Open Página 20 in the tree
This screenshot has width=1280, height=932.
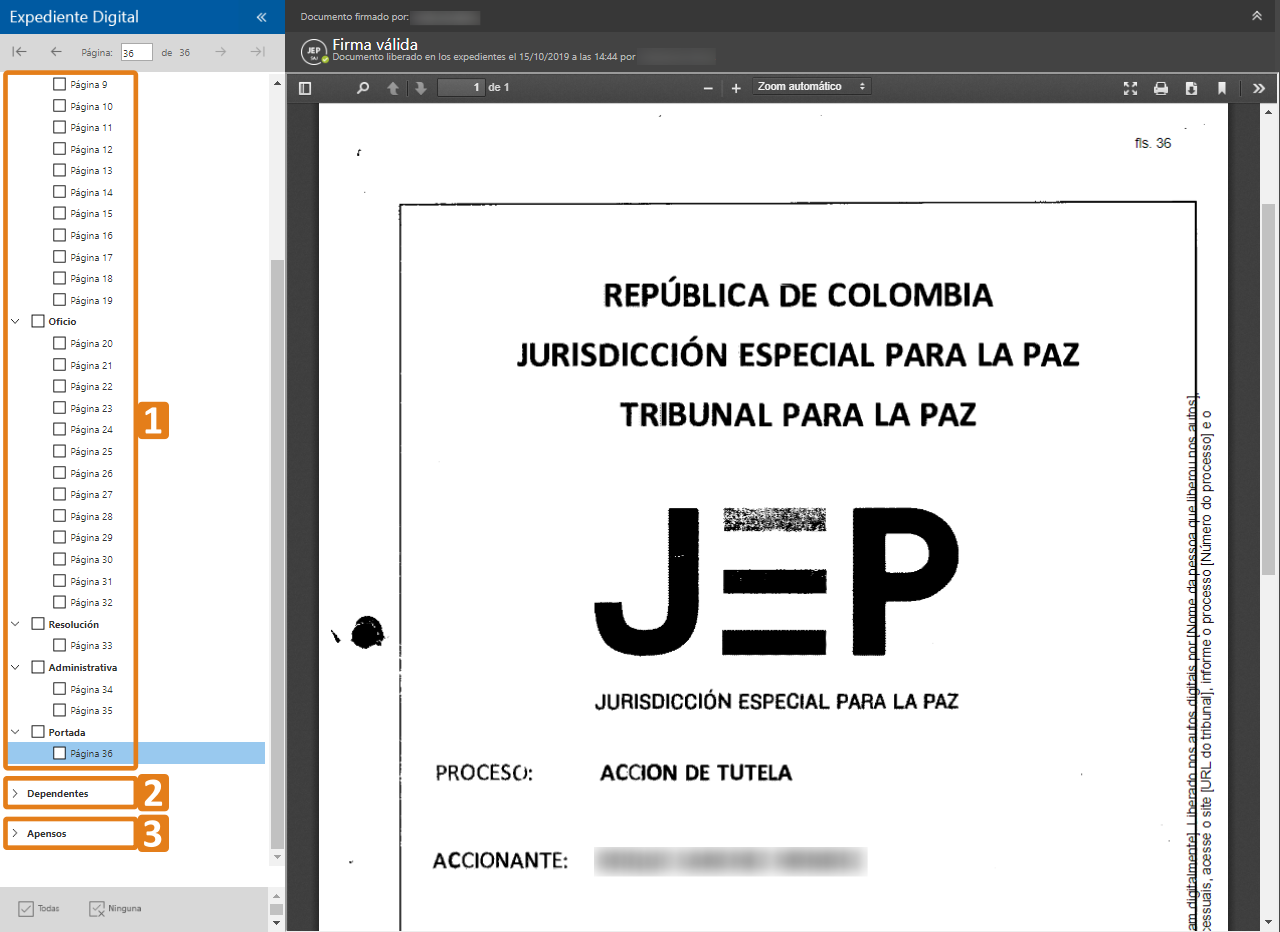pos(91,343)
